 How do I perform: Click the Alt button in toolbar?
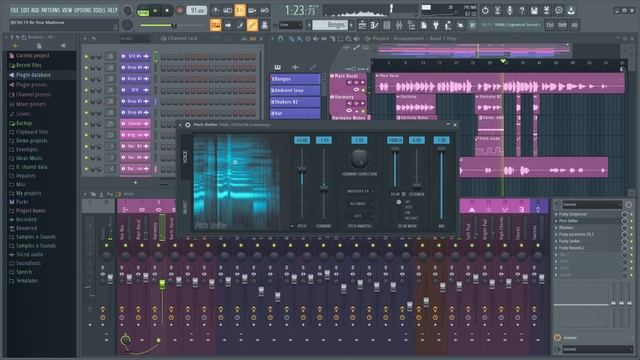(575, 25)
